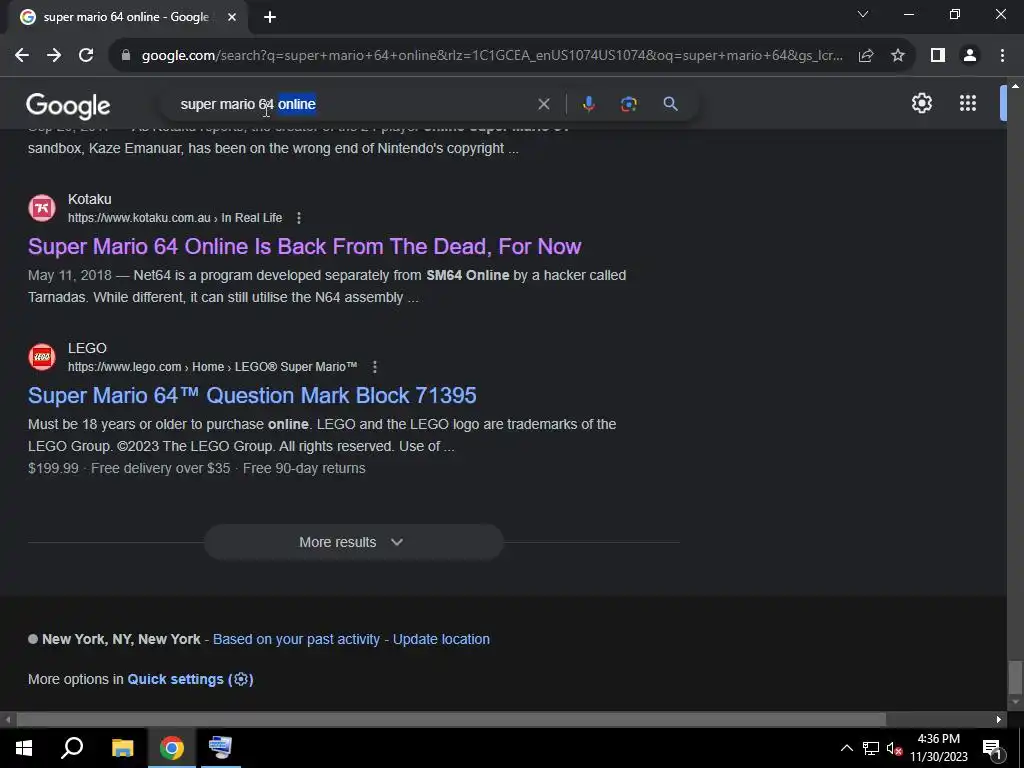This screenshot has width=1024, height=768.
Task: Click LEGO URL breadcrumb text
Action: [x=212, y=367]
